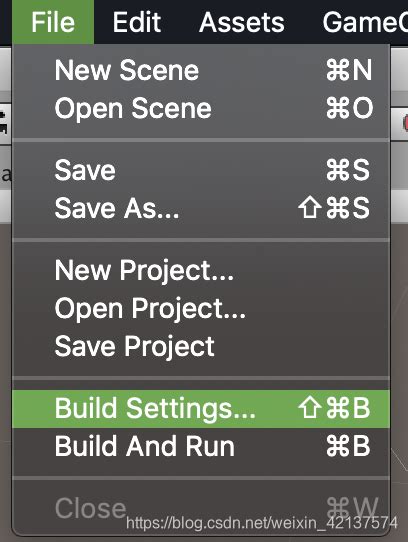The height and width of the screenshot is (542, 408).
Task: Choose New Scene from File menu
Action: pyautogui.click(x=201, y=70)
